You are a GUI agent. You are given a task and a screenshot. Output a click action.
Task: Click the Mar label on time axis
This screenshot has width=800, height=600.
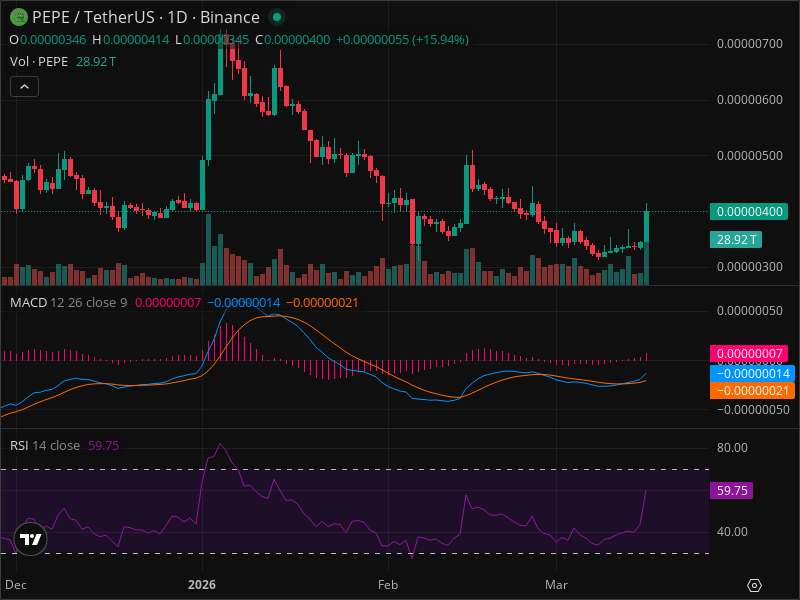click(556, 585)
